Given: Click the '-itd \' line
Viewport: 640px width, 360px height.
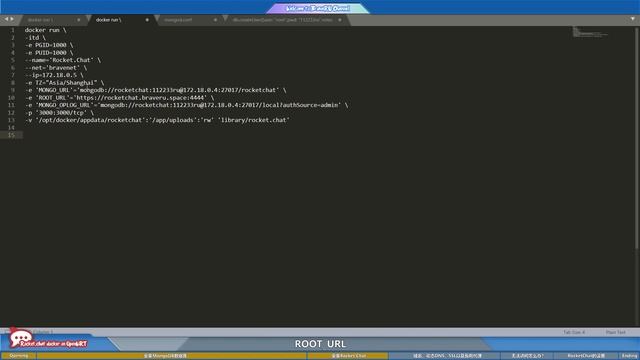Looking at the screenshot, I should pyautogui.click(x=35, y=38).
